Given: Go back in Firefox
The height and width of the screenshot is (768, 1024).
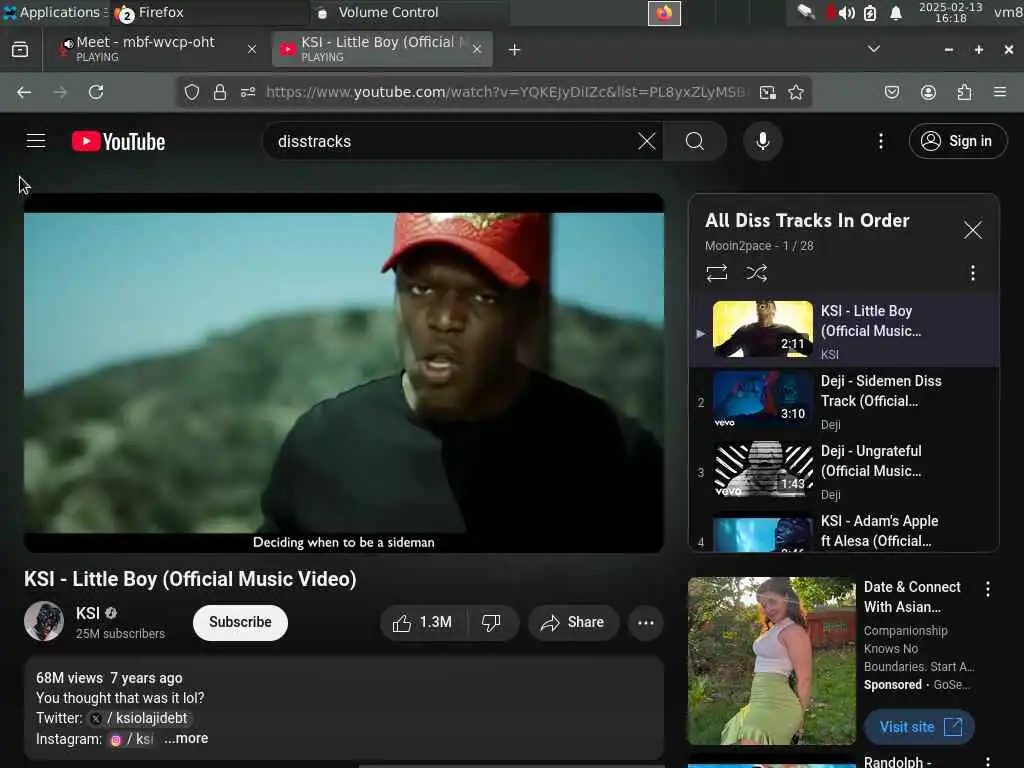Looking at the screenshot, I should 24,92.
